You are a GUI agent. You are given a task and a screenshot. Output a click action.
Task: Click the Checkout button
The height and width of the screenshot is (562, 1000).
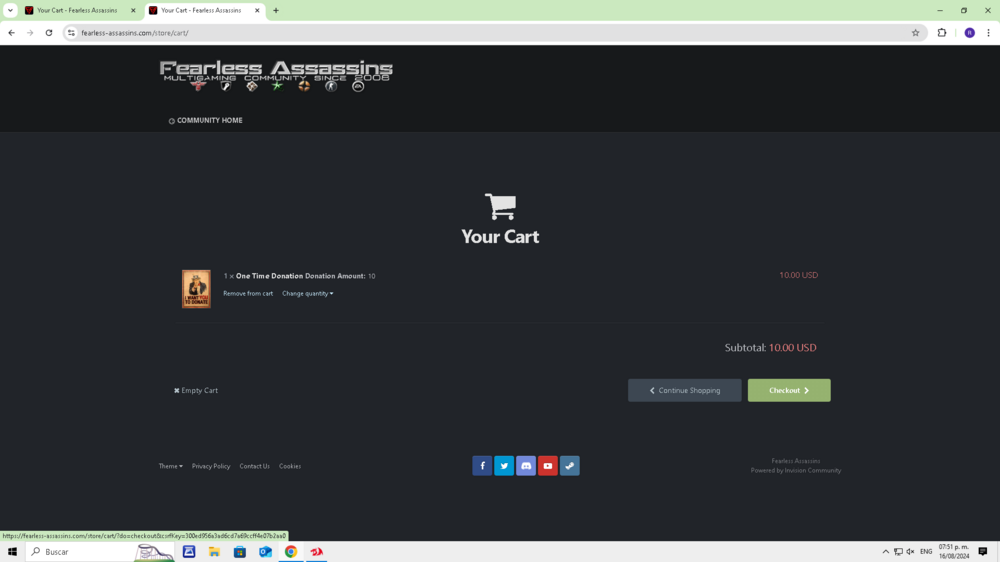pyautogui.click(x=789, y=390)
